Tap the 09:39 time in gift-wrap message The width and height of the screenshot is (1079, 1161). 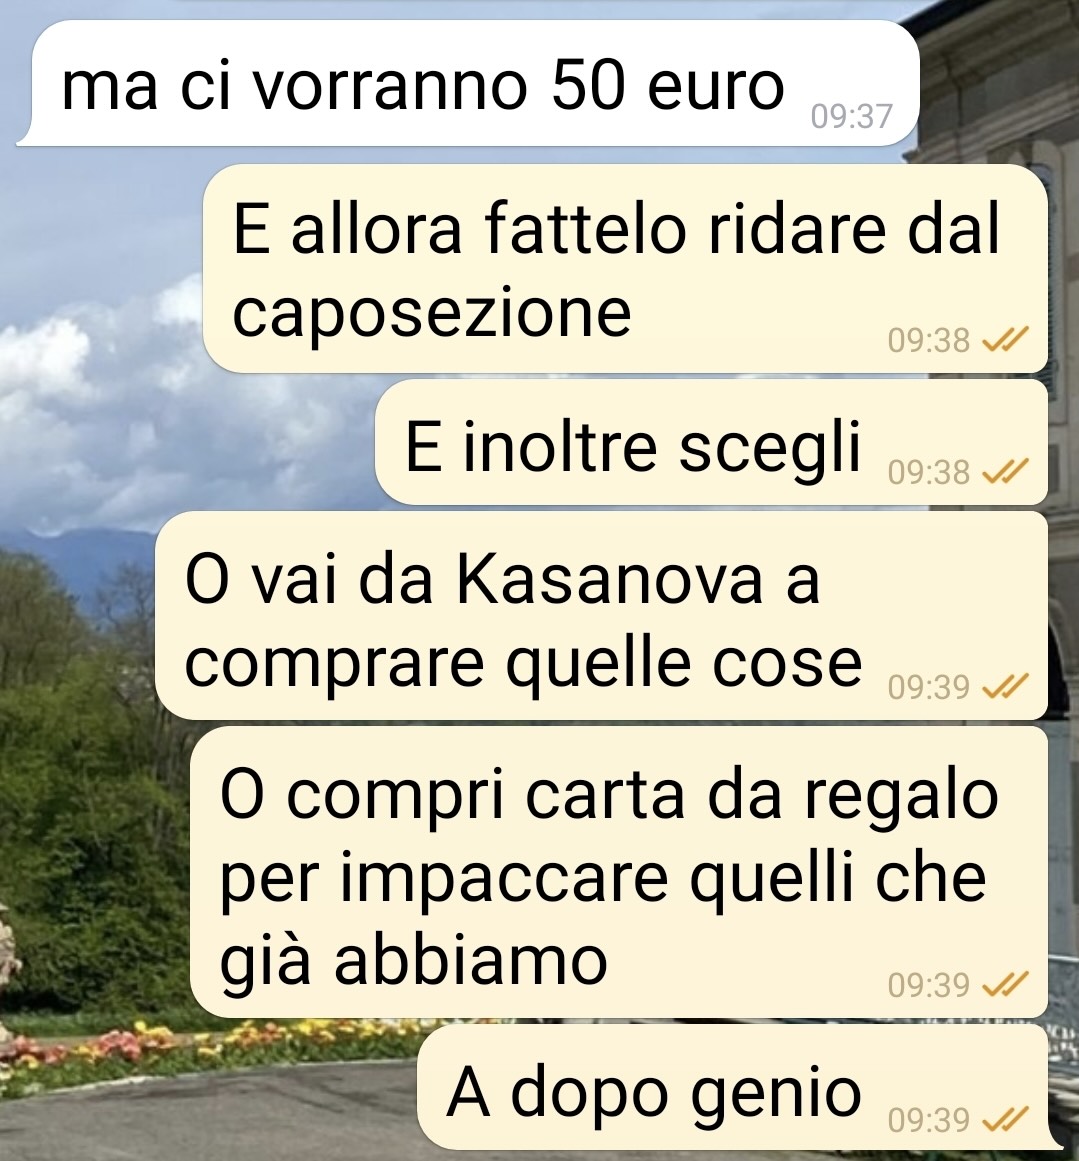(x=929, y=985)
